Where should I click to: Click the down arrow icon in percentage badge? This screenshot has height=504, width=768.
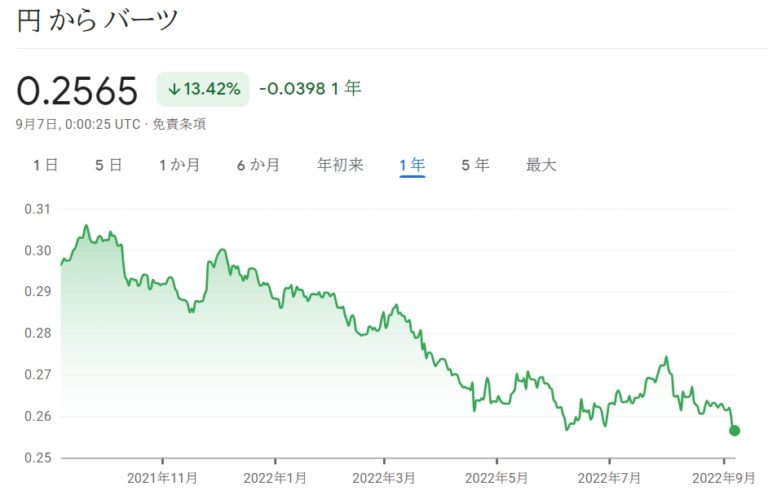174,89
